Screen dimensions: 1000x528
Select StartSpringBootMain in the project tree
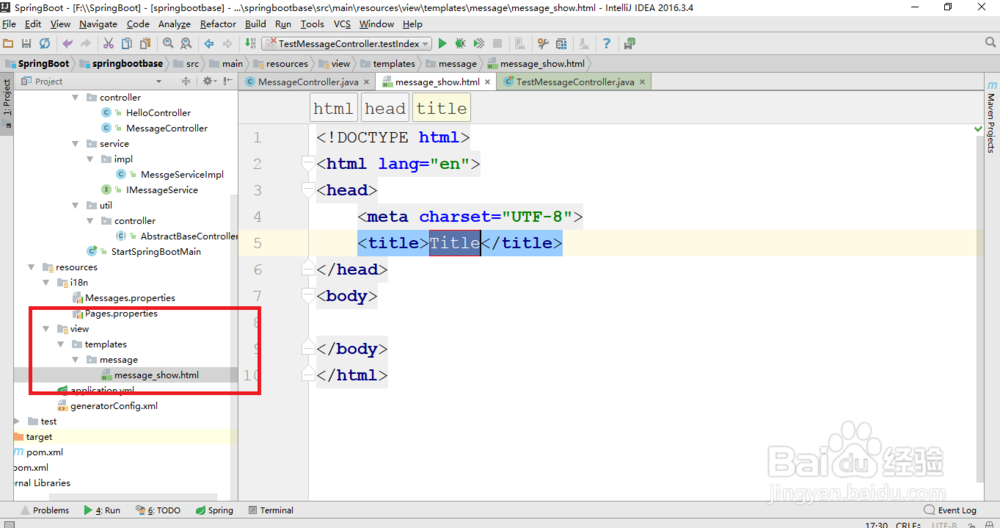156,252
